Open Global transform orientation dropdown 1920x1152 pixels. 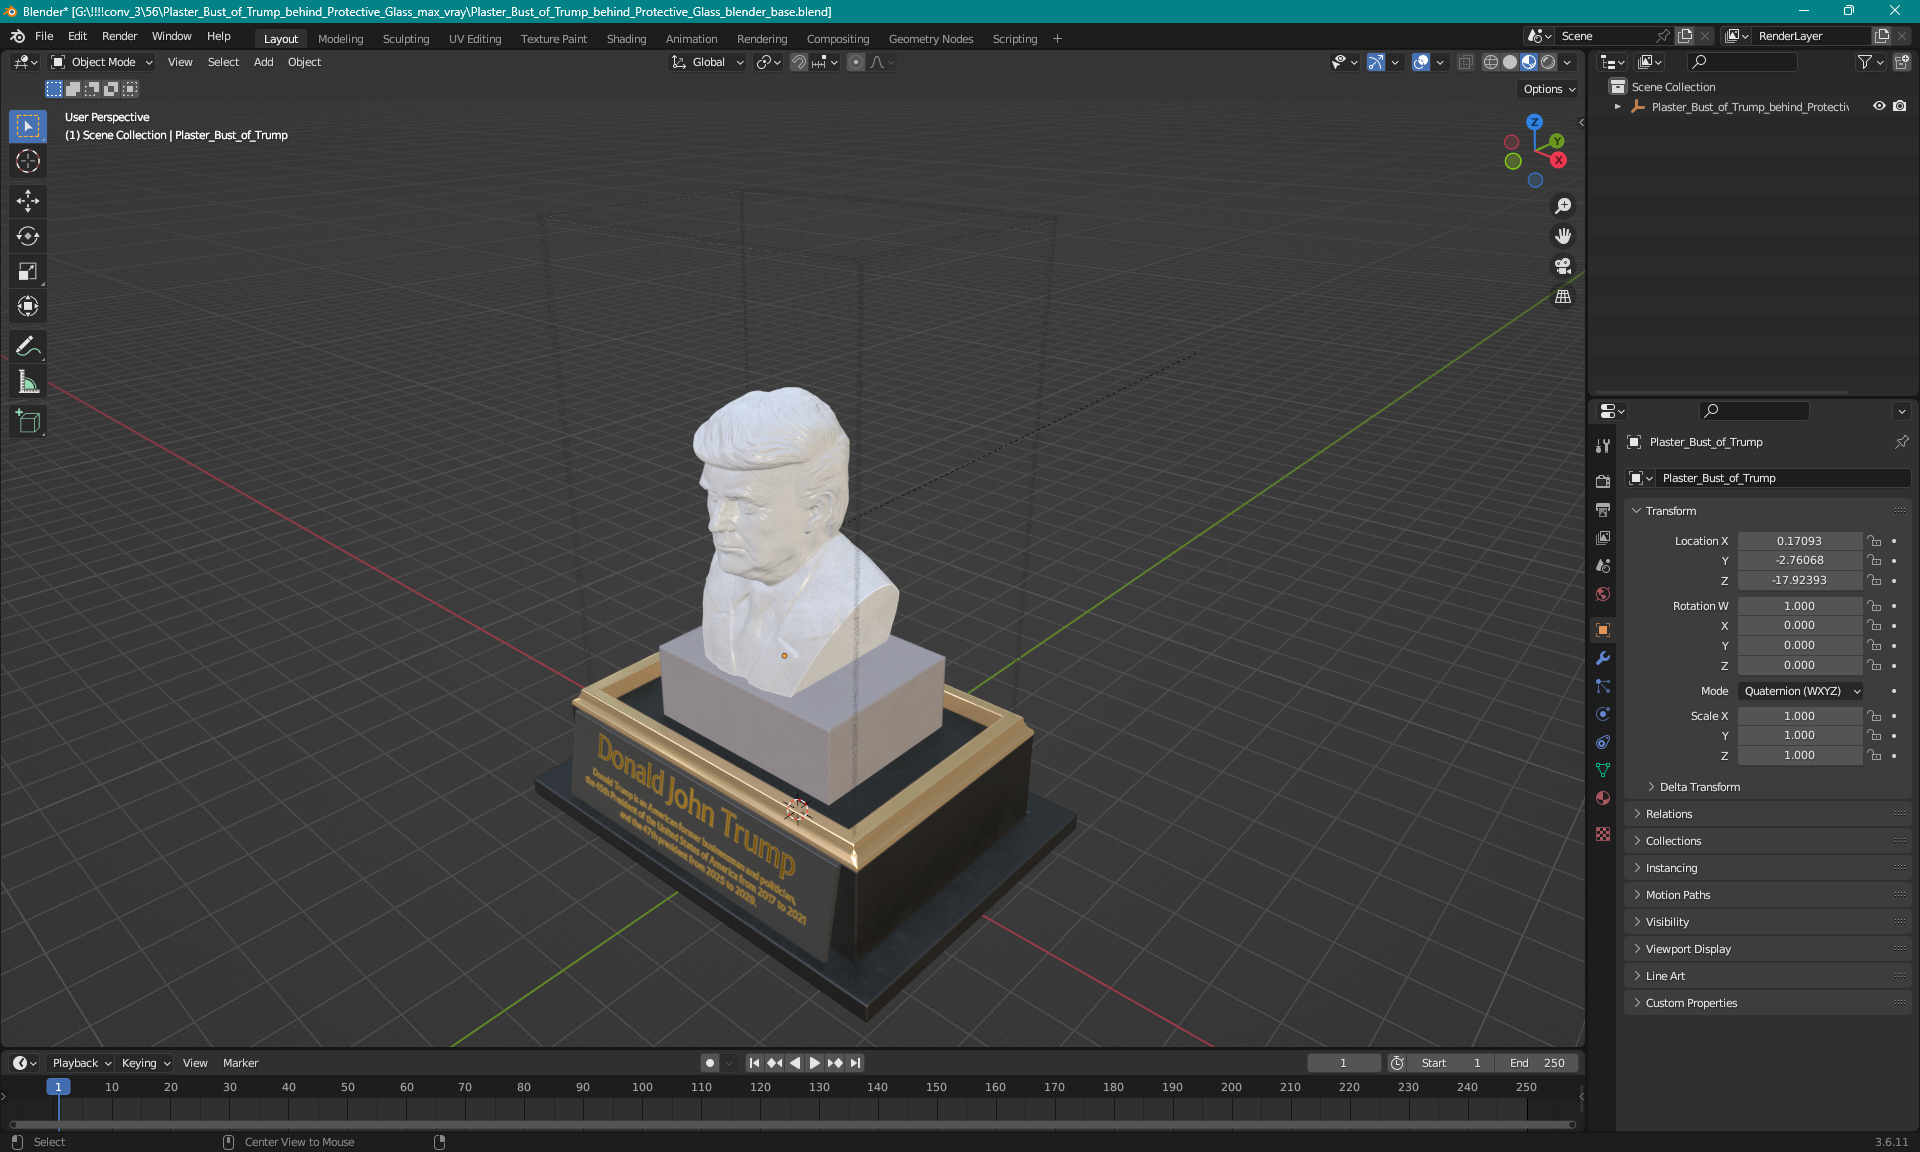pos(708,62)
